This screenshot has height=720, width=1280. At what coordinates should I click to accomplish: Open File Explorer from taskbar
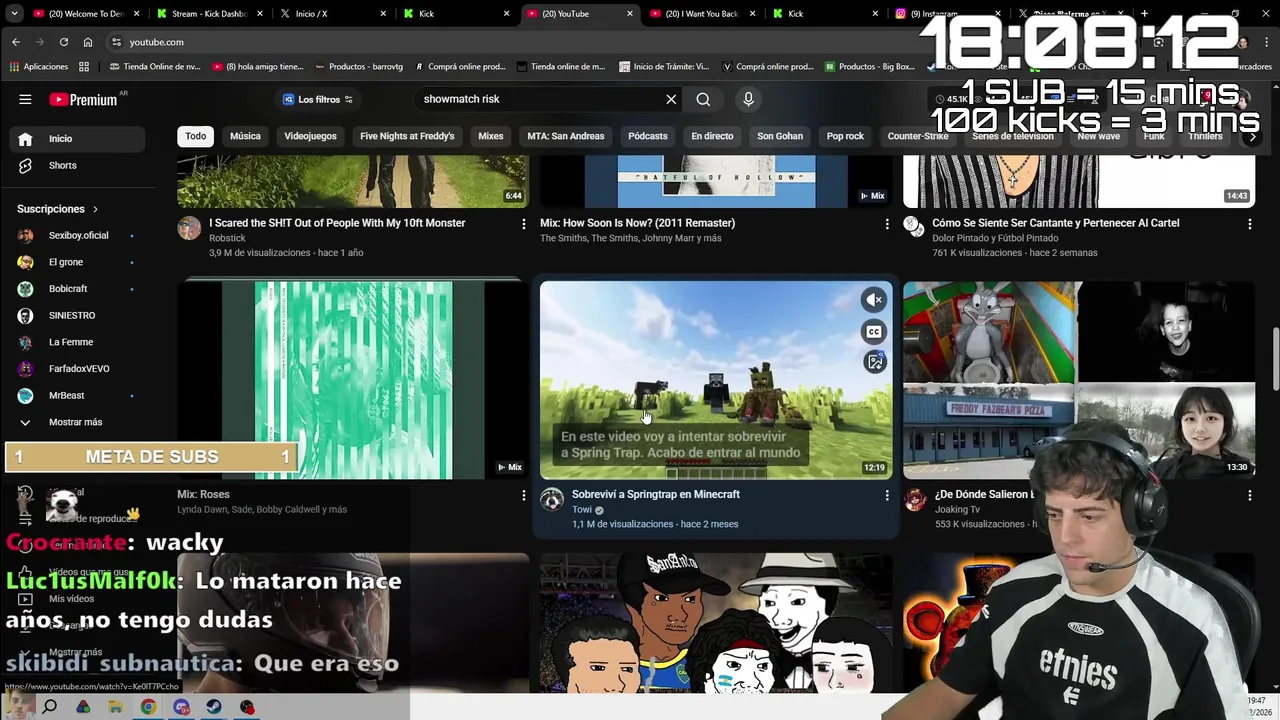coord(116,707)
